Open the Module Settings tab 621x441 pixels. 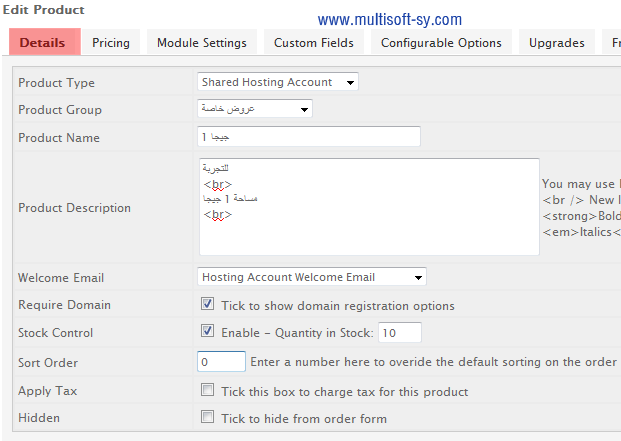click(202, 42)
